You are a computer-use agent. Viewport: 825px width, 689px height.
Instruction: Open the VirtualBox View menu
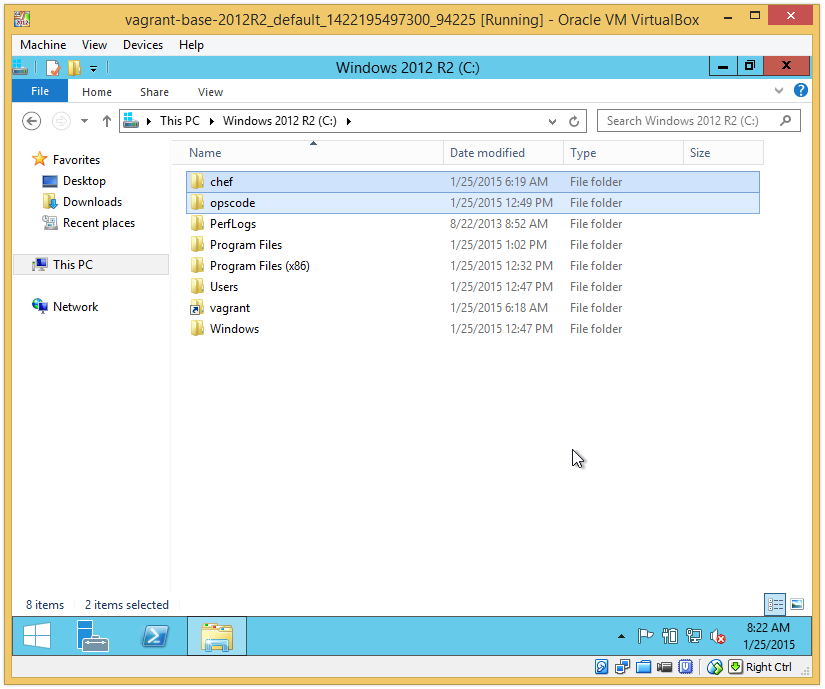94,45
